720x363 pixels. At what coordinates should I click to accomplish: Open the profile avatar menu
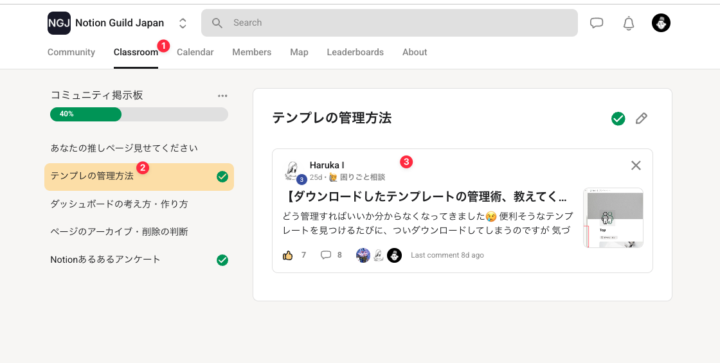coord(661,22)
